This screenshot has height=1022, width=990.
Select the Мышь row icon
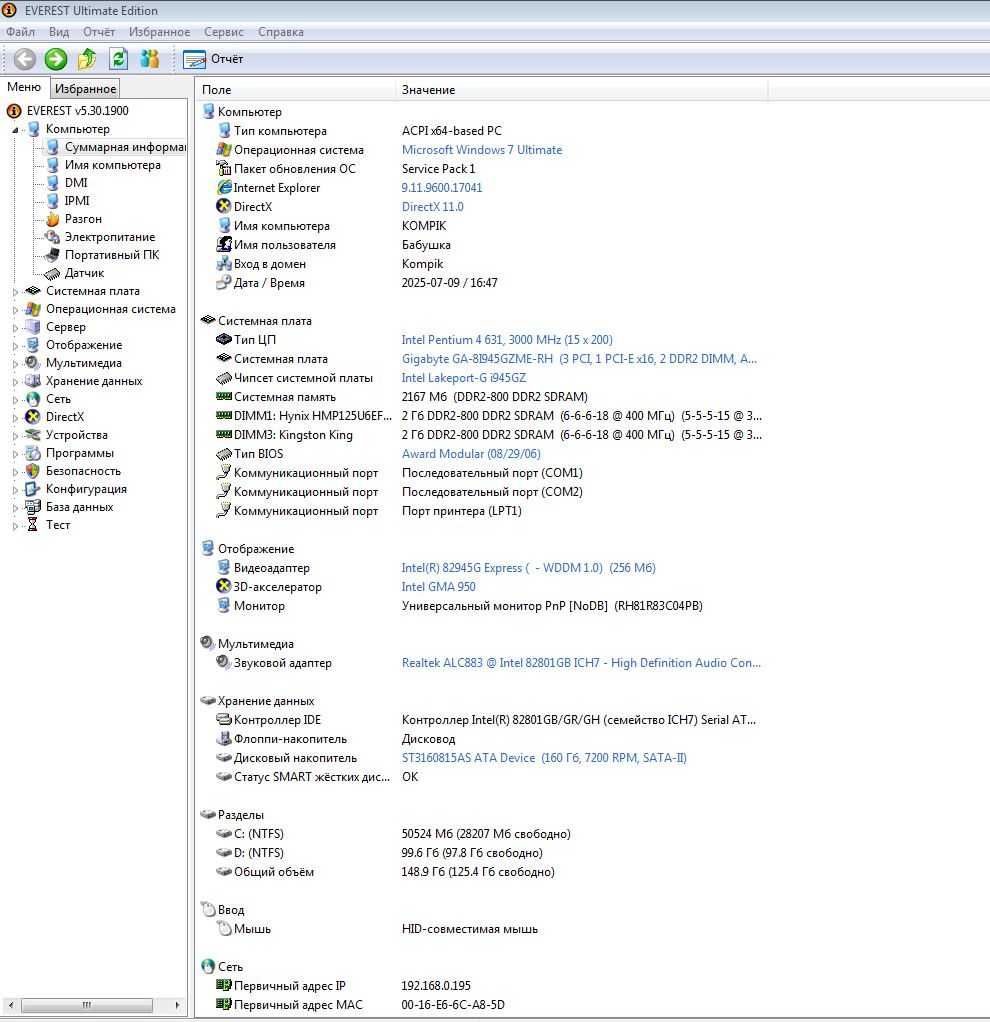(x=224, y=929)
